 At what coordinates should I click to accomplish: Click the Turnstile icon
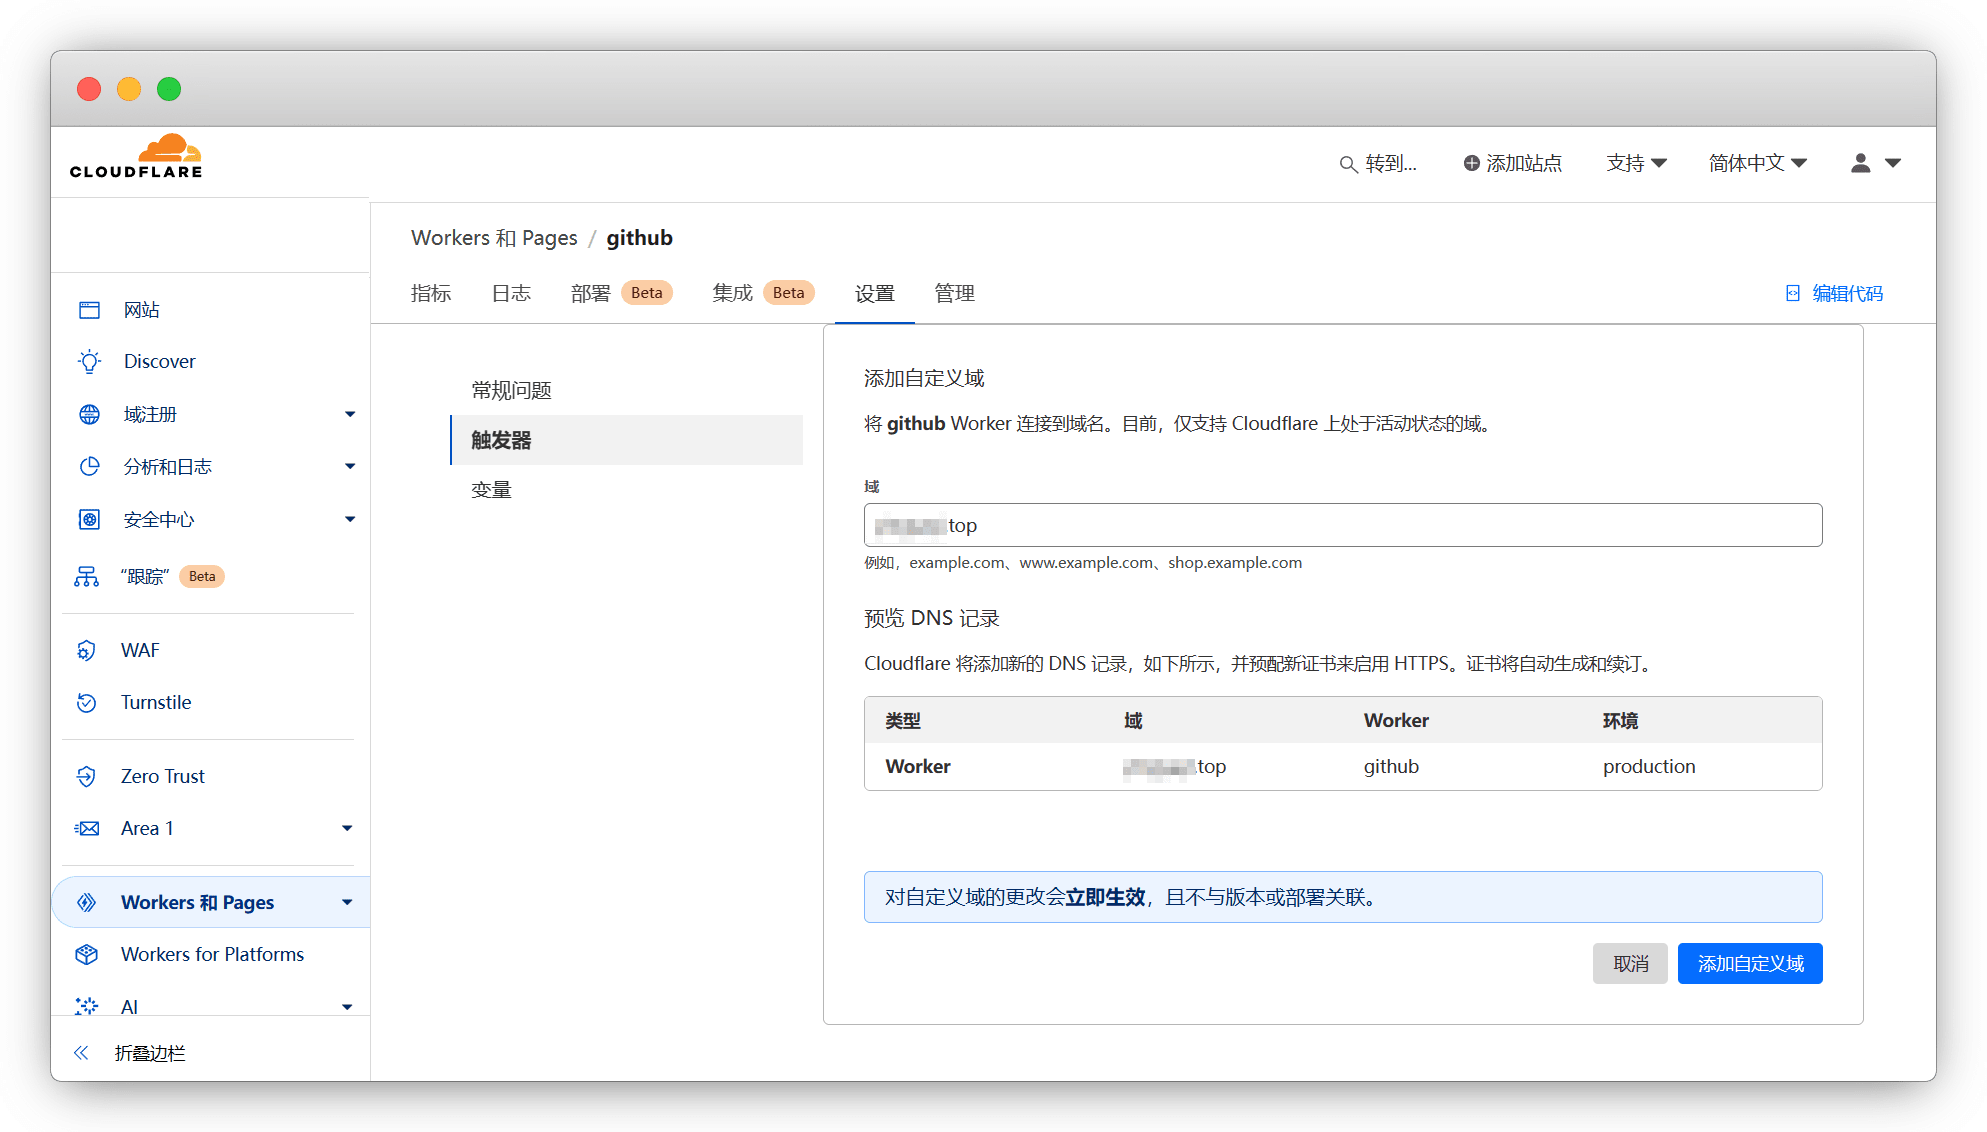click(87, 703)
